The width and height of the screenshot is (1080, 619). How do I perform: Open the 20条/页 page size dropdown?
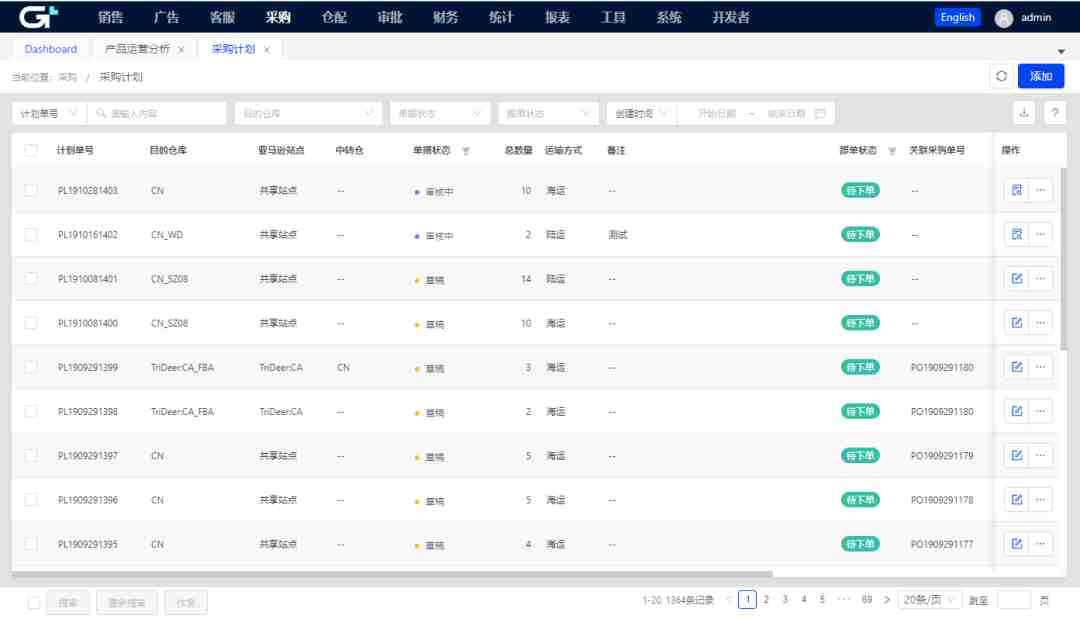click(929, 600)
